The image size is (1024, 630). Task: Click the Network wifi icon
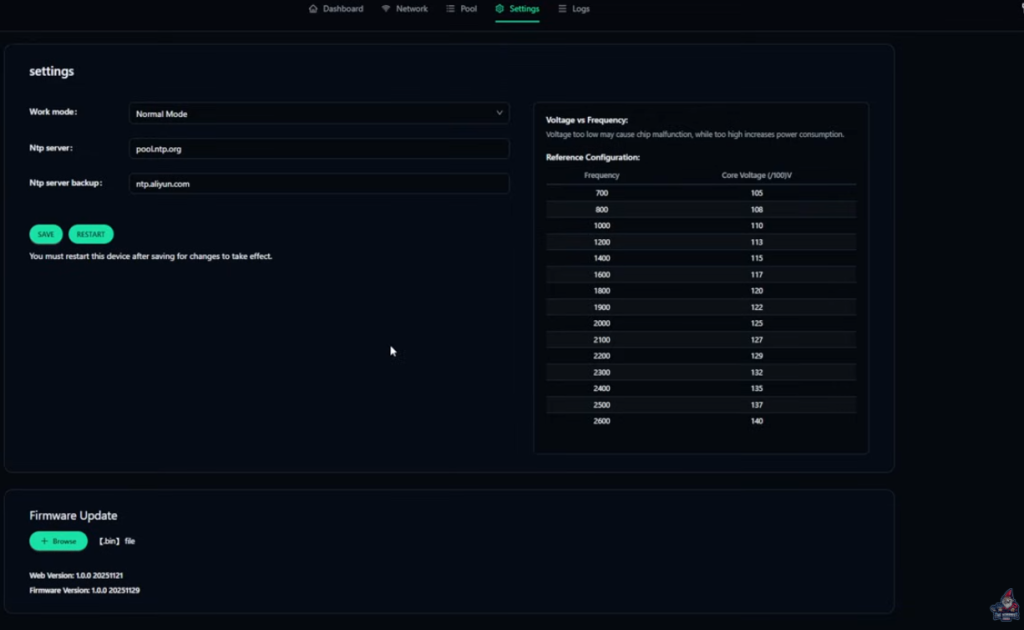point(386,9)
